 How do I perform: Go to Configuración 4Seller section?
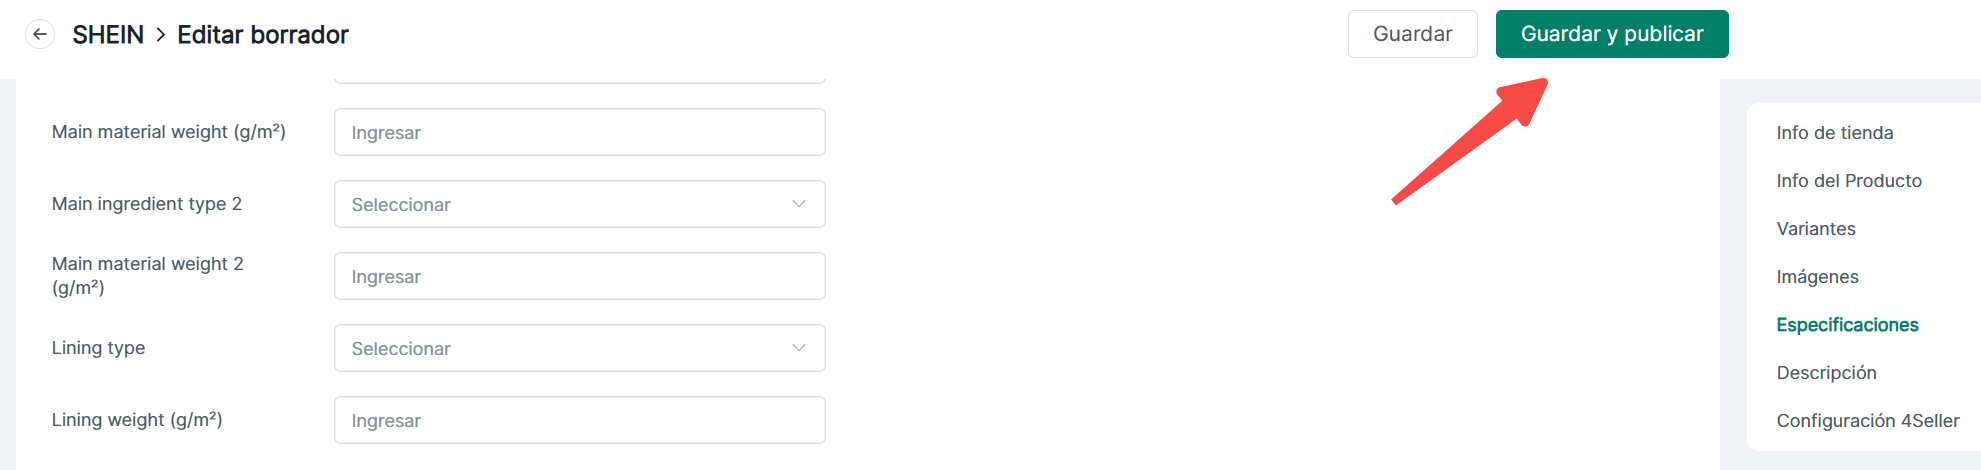[x=1867, y=421]
